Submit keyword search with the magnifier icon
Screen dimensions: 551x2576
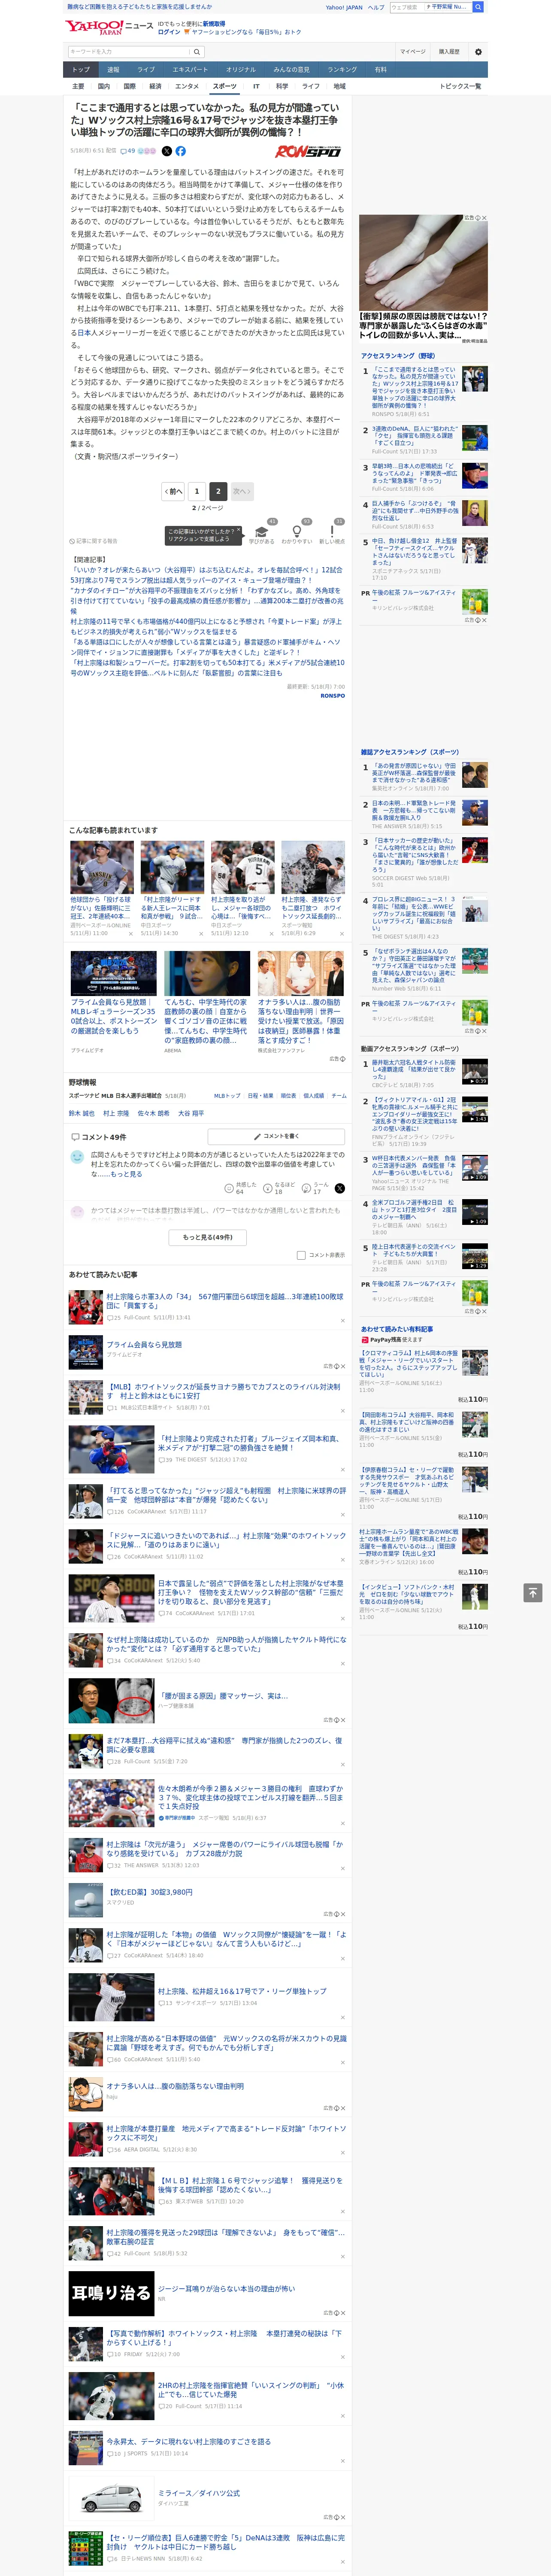[x=196, y=52]
